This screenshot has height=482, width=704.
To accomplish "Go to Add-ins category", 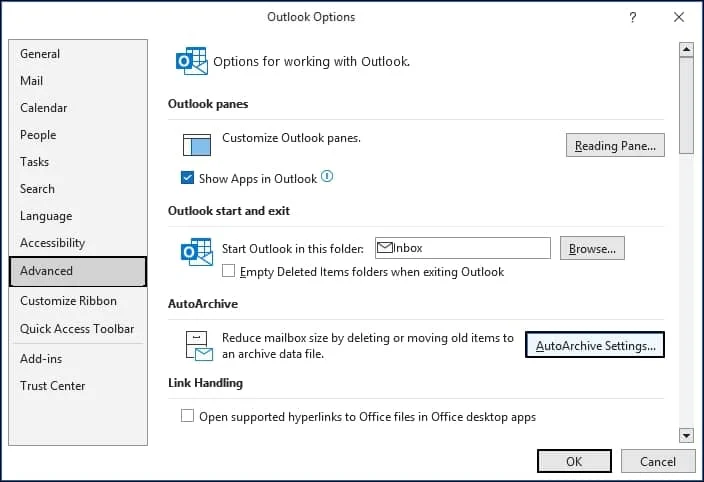I will (78, 359).
